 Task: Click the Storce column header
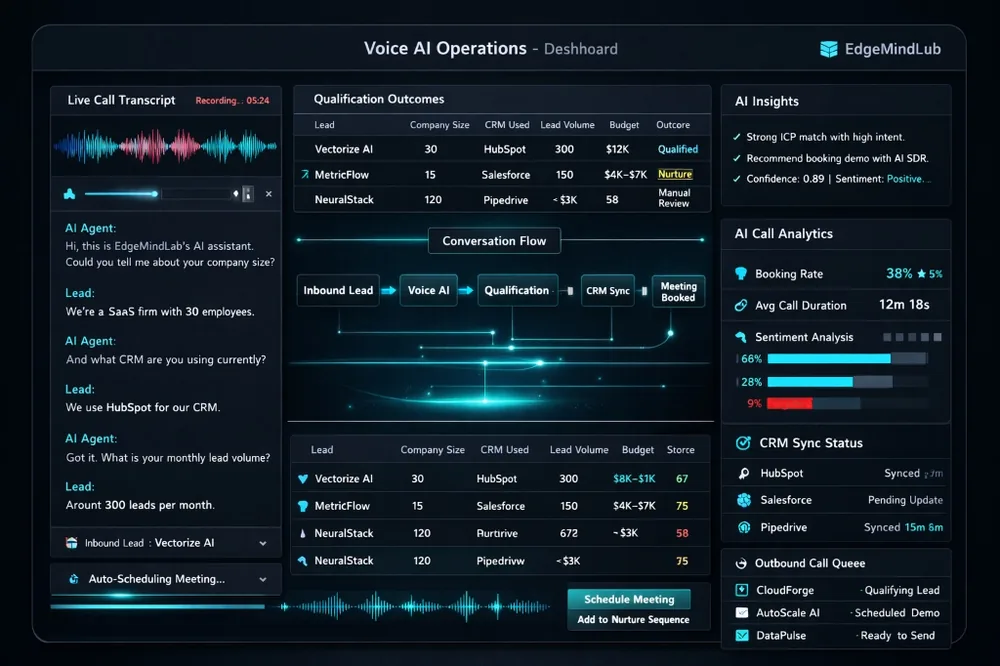point(680,450)
